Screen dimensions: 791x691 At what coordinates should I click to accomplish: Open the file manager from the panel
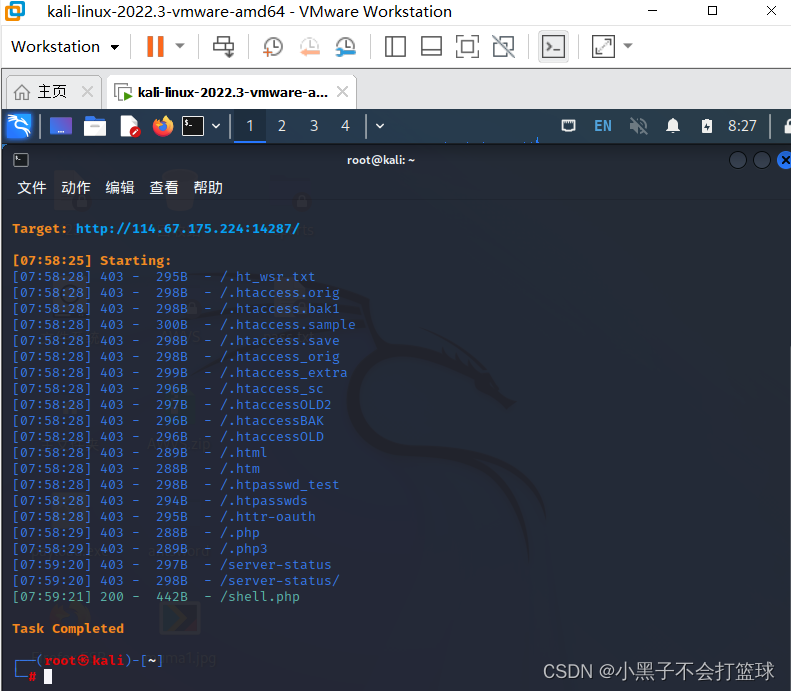coord(94,126)
